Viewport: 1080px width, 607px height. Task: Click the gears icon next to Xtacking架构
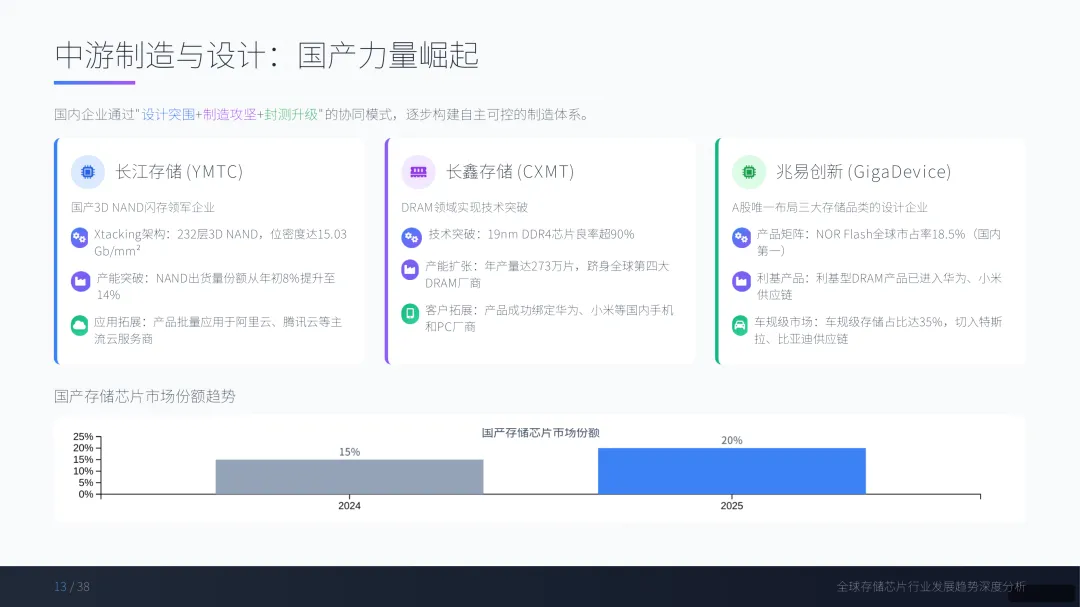click(79, 238)
